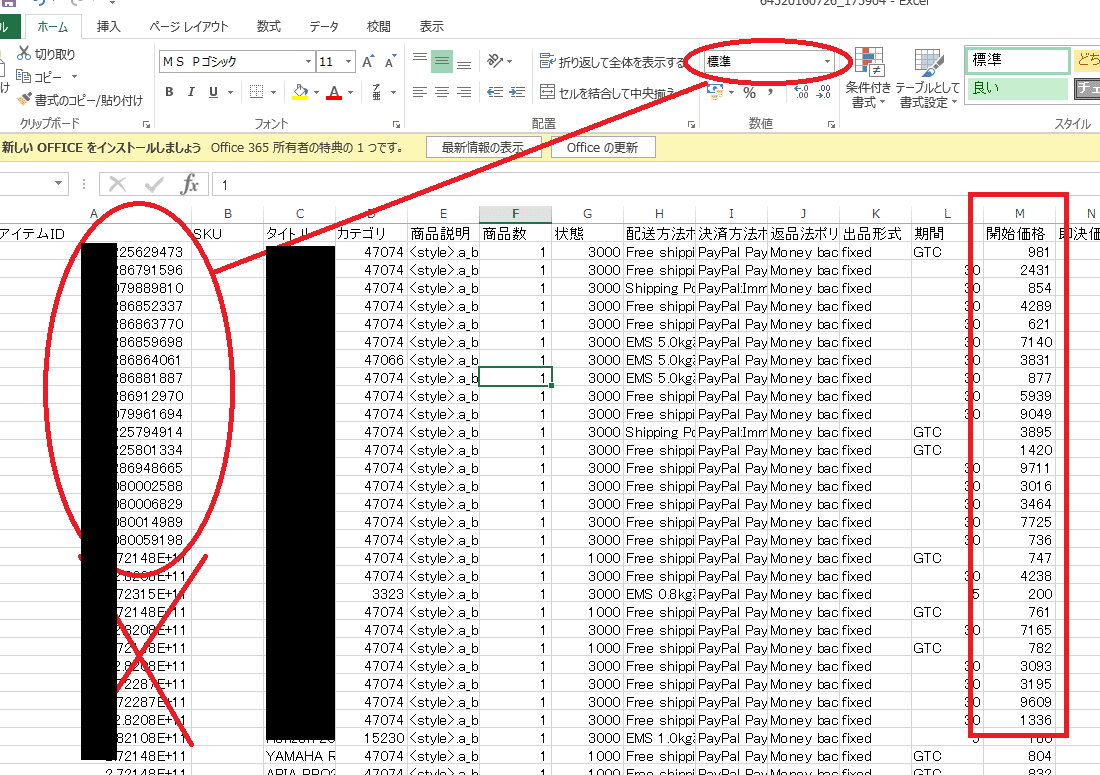The image size is (1100, 775).
Task: Open the font size 11 dropdown
Action: (x=348, y=62)
